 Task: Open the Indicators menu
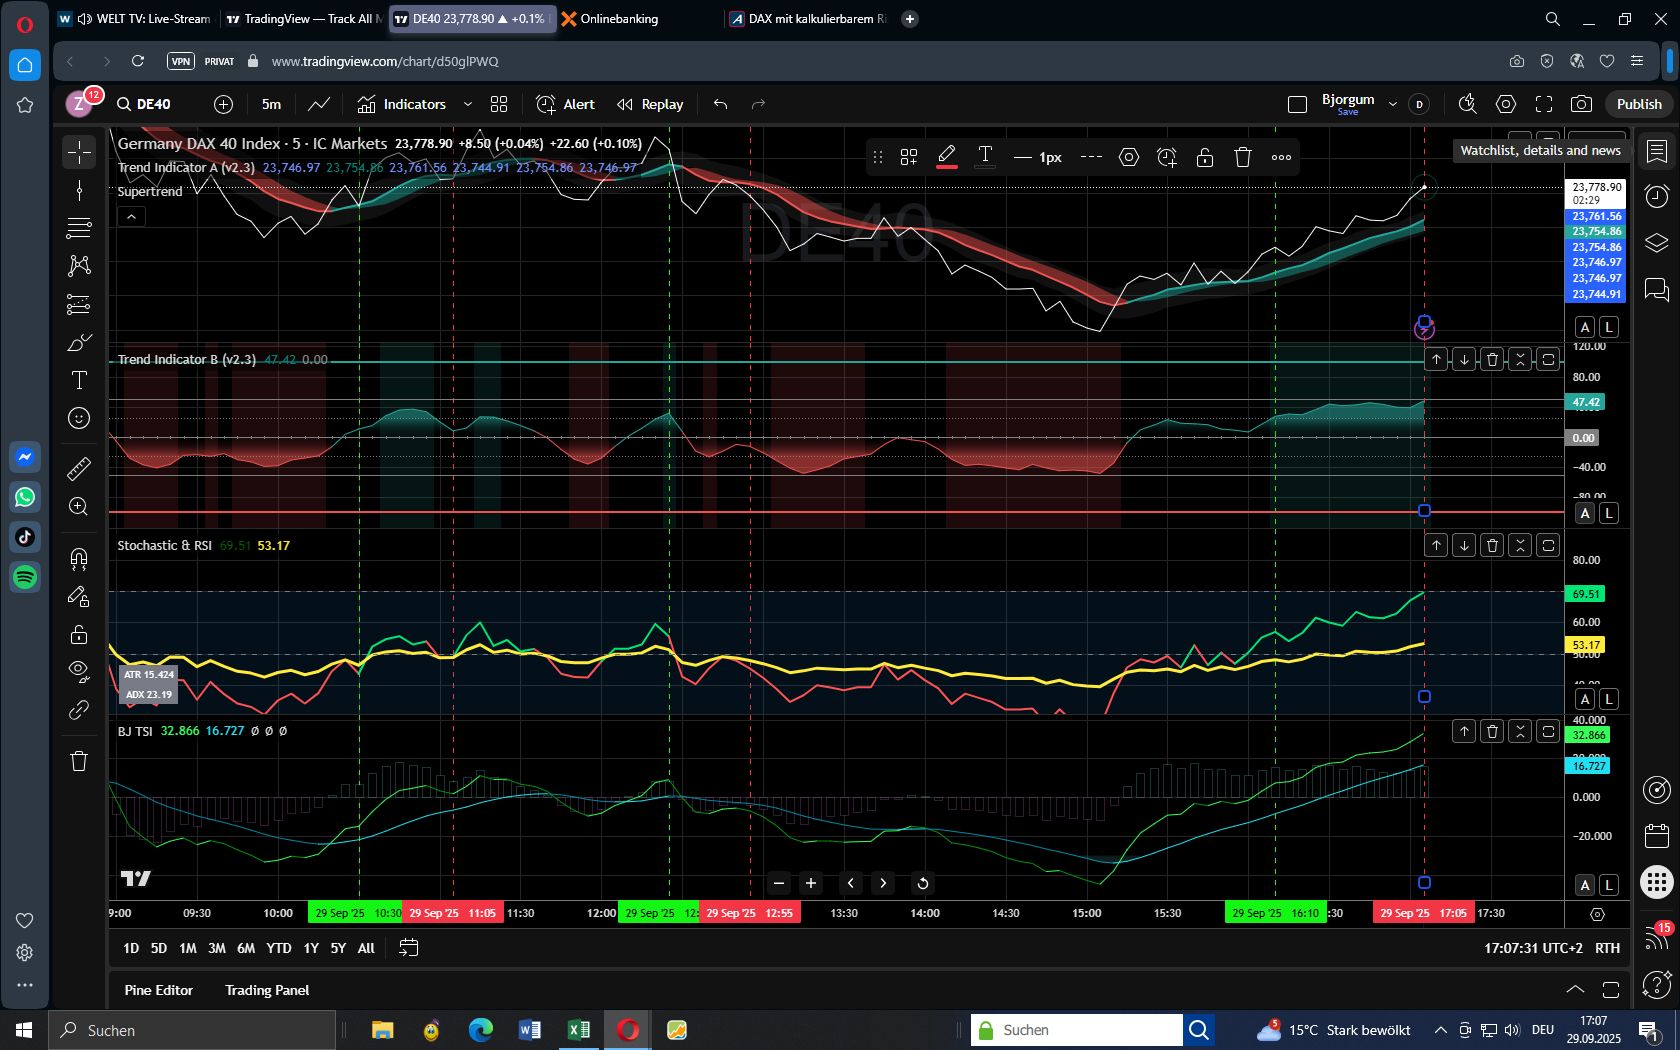click(402, 104)
